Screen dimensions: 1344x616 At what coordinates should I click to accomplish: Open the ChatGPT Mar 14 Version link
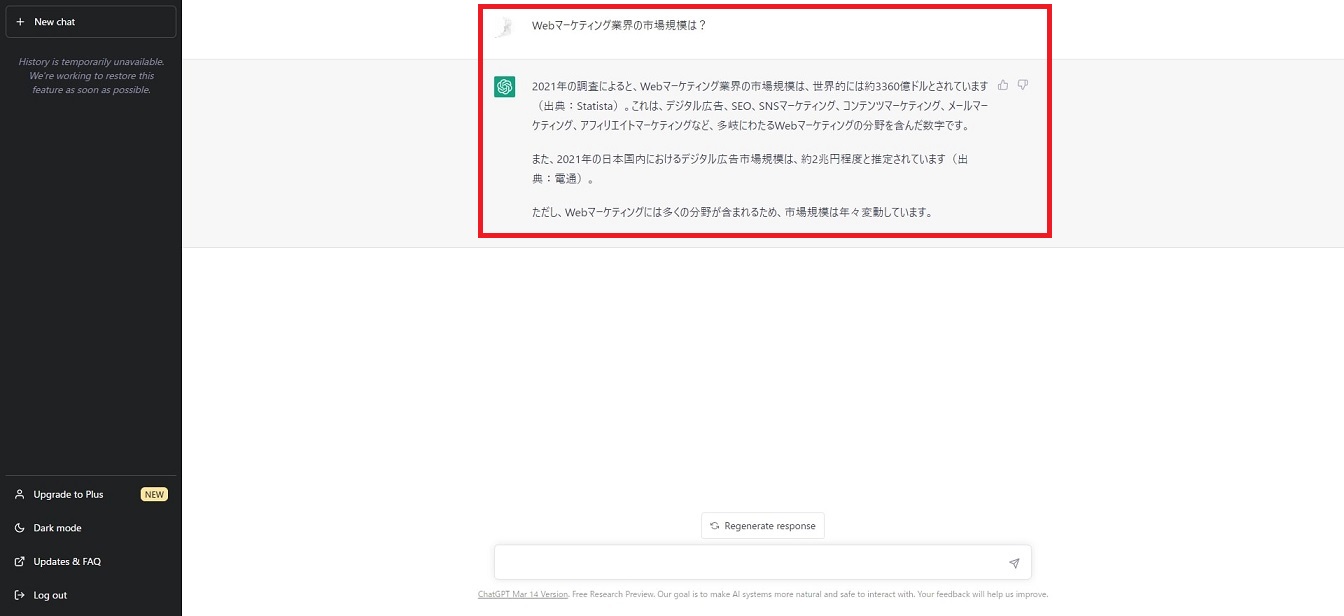(522, 594)
